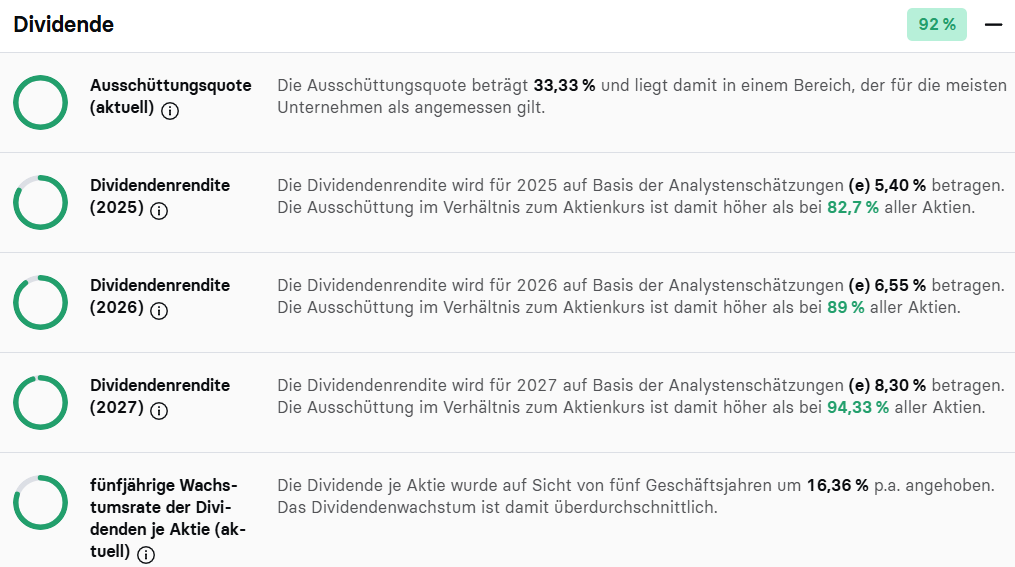The height and width of the screenshot is (567, 1015).
Task: Collapse the Dividende section with minus icon
Action: [x=994, y=25]
